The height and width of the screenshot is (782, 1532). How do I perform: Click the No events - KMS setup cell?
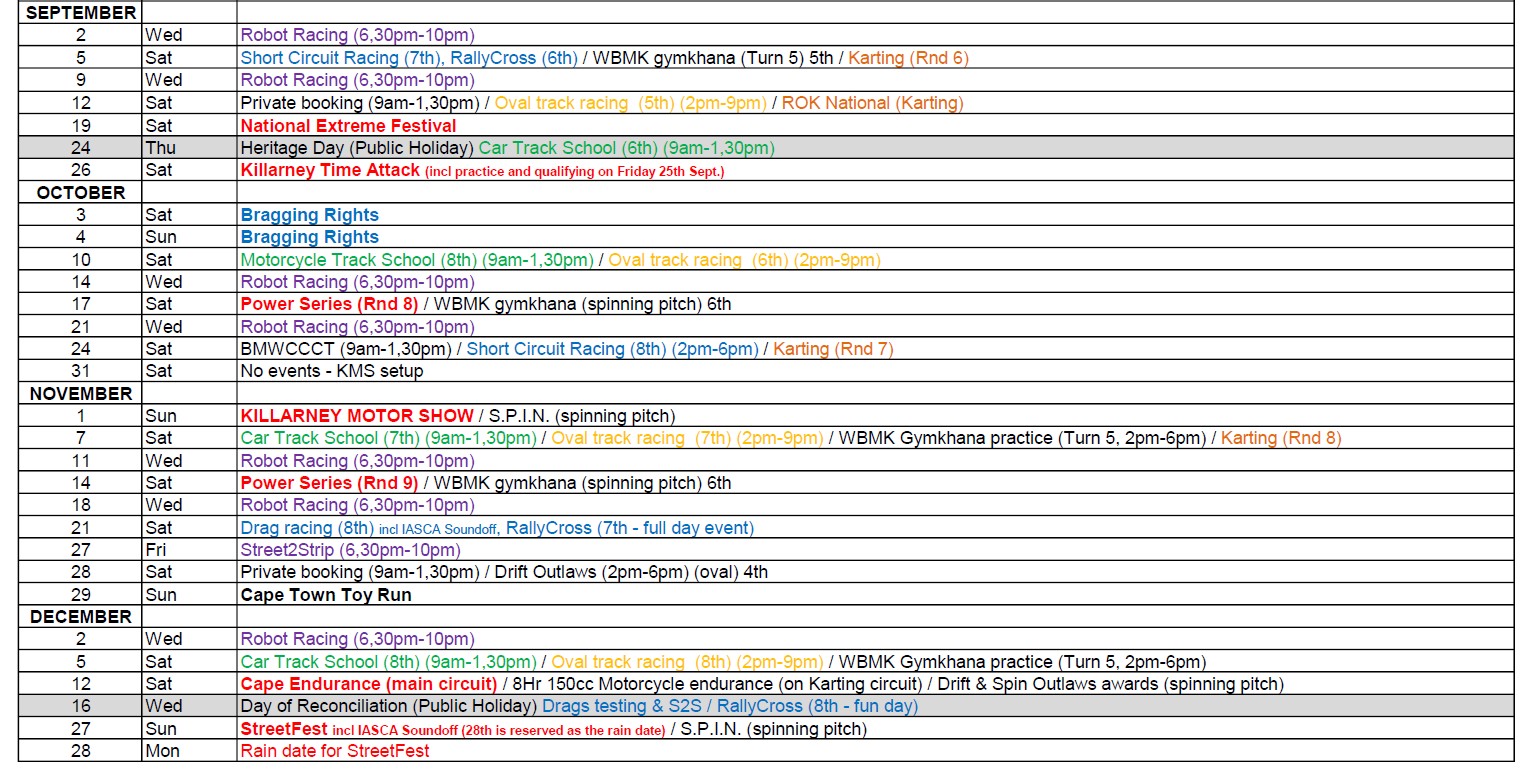[332, 371]
